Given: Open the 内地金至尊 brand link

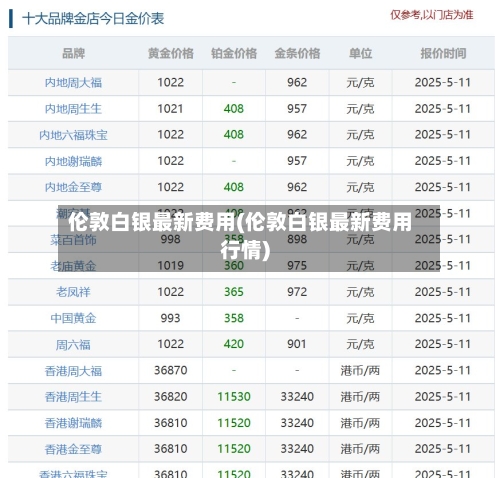Looking at the screenshot, I should tap(73, 187).
